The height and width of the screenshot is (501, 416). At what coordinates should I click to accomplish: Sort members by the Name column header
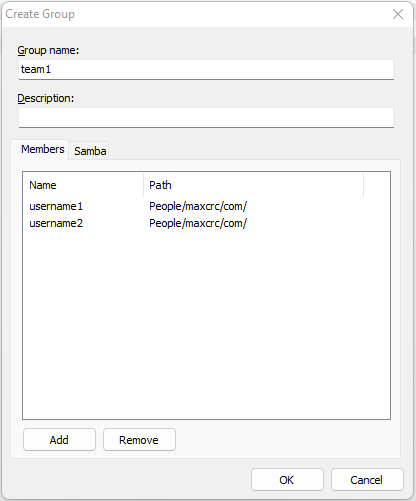coord(83,185)
